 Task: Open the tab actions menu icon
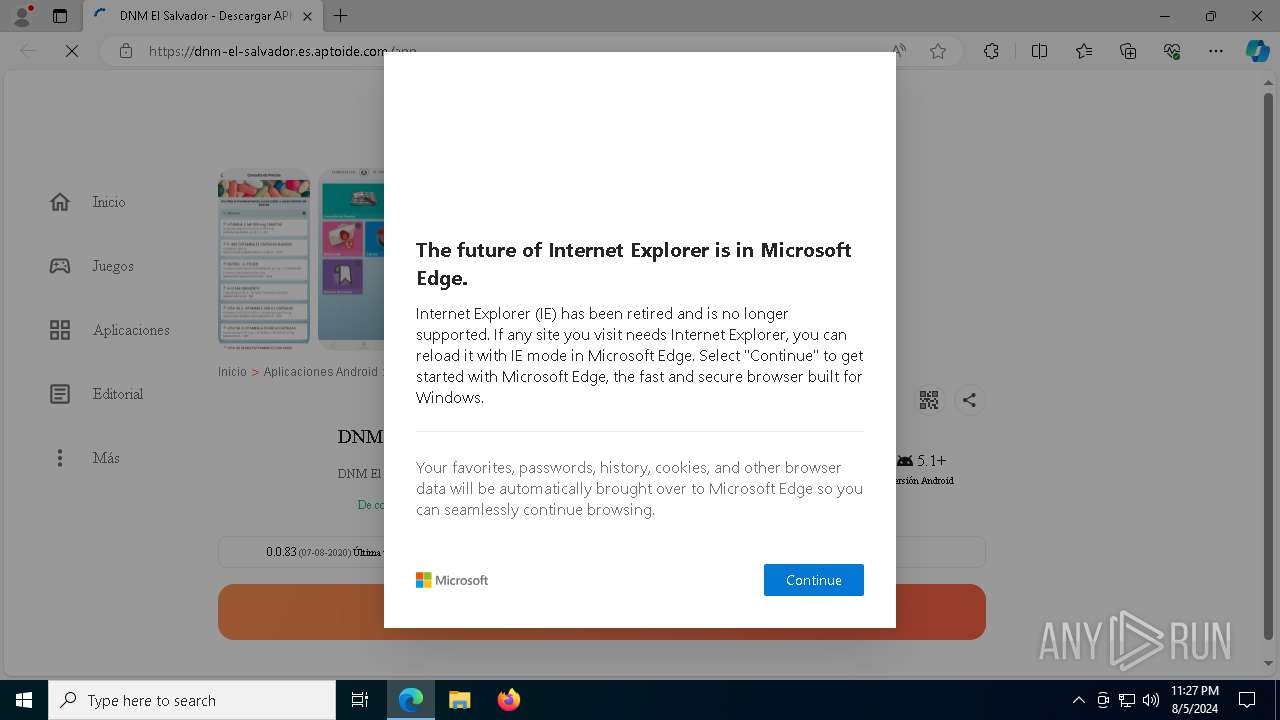click(x=60, y=16)
